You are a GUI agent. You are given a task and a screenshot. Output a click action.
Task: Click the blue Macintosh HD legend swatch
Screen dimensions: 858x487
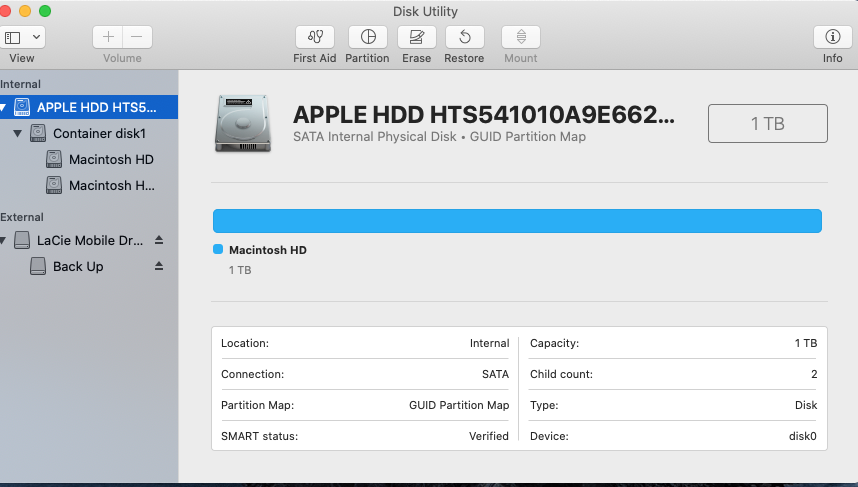click(x=218, y=250)
